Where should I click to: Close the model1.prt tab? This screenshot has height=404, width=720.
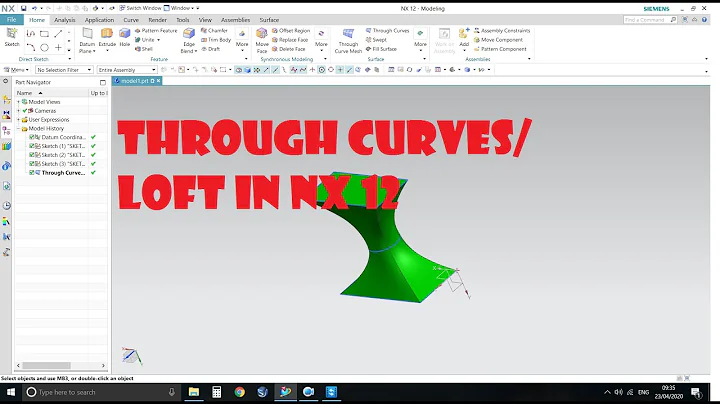(158, 81)
